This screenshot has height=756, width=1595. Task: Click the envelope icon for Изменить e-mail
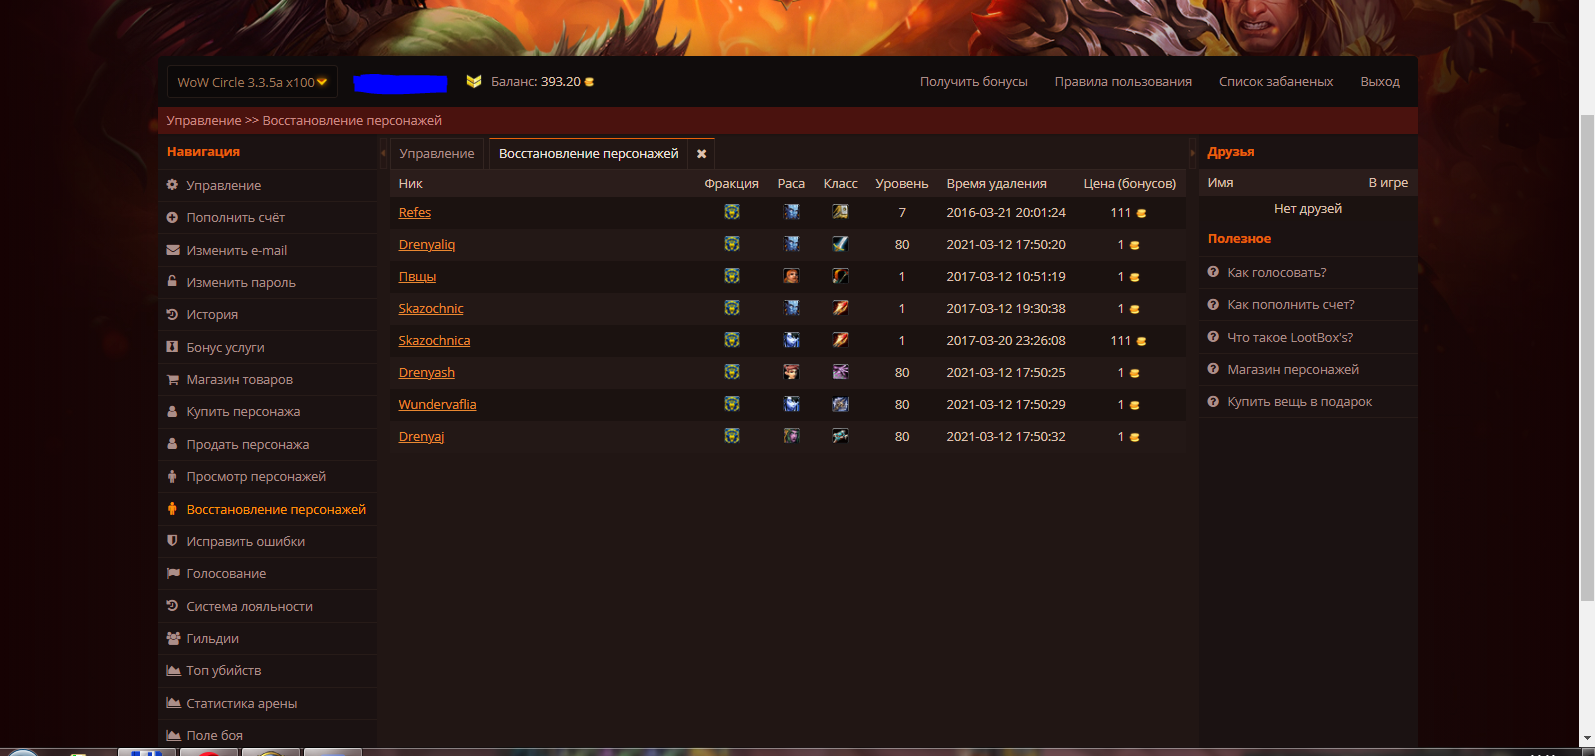coord(173,250)
